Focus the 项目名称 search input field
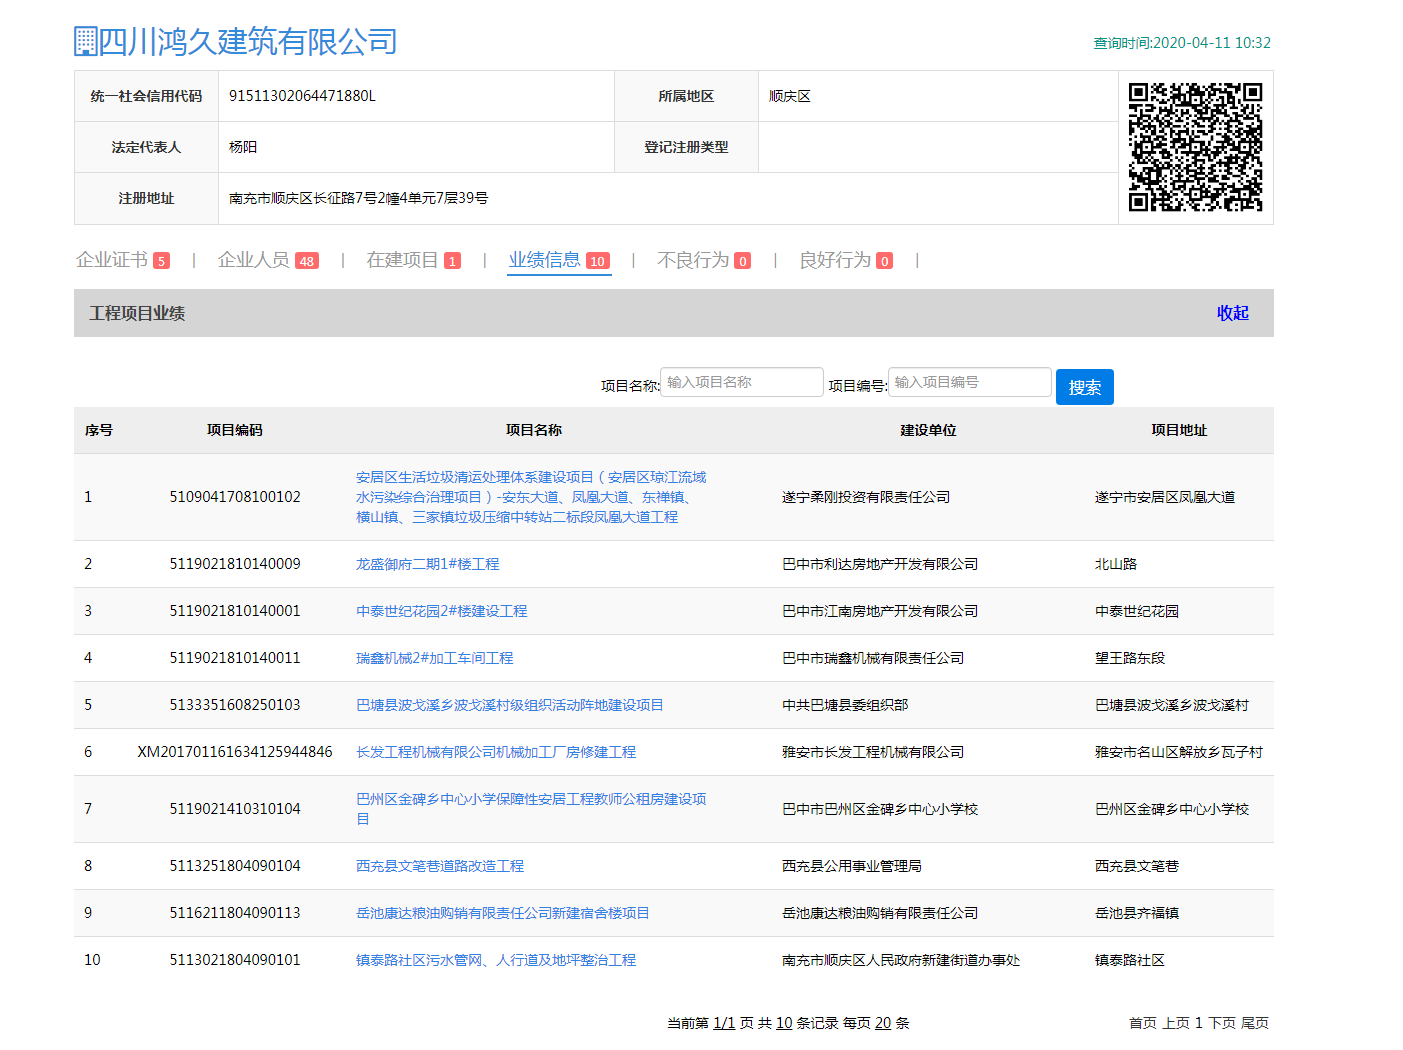The image size is (1403, 1050). pyautogui.click(x=741, y=382)
